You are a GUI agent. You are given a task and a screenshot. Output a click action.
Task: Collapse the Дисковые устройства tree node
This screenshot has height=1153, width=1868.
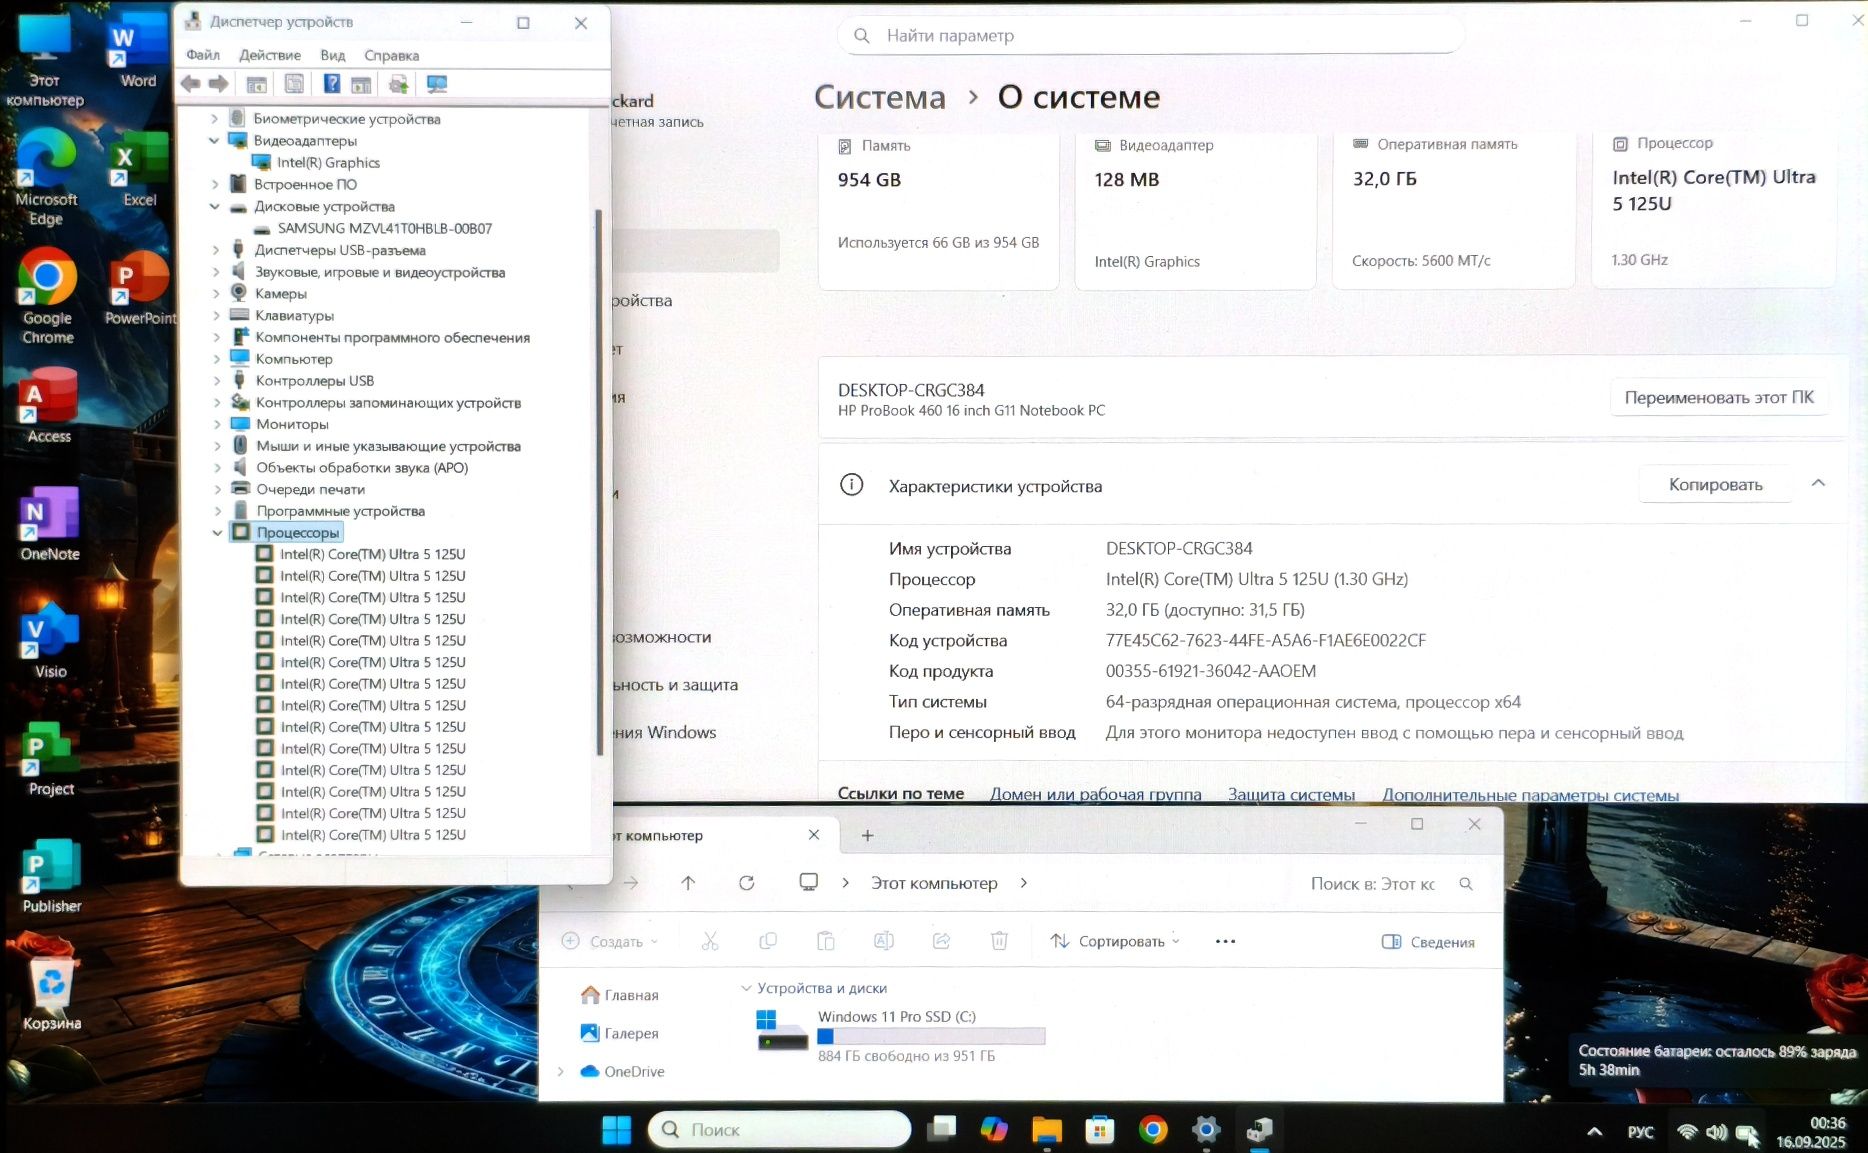click(214, 207)
